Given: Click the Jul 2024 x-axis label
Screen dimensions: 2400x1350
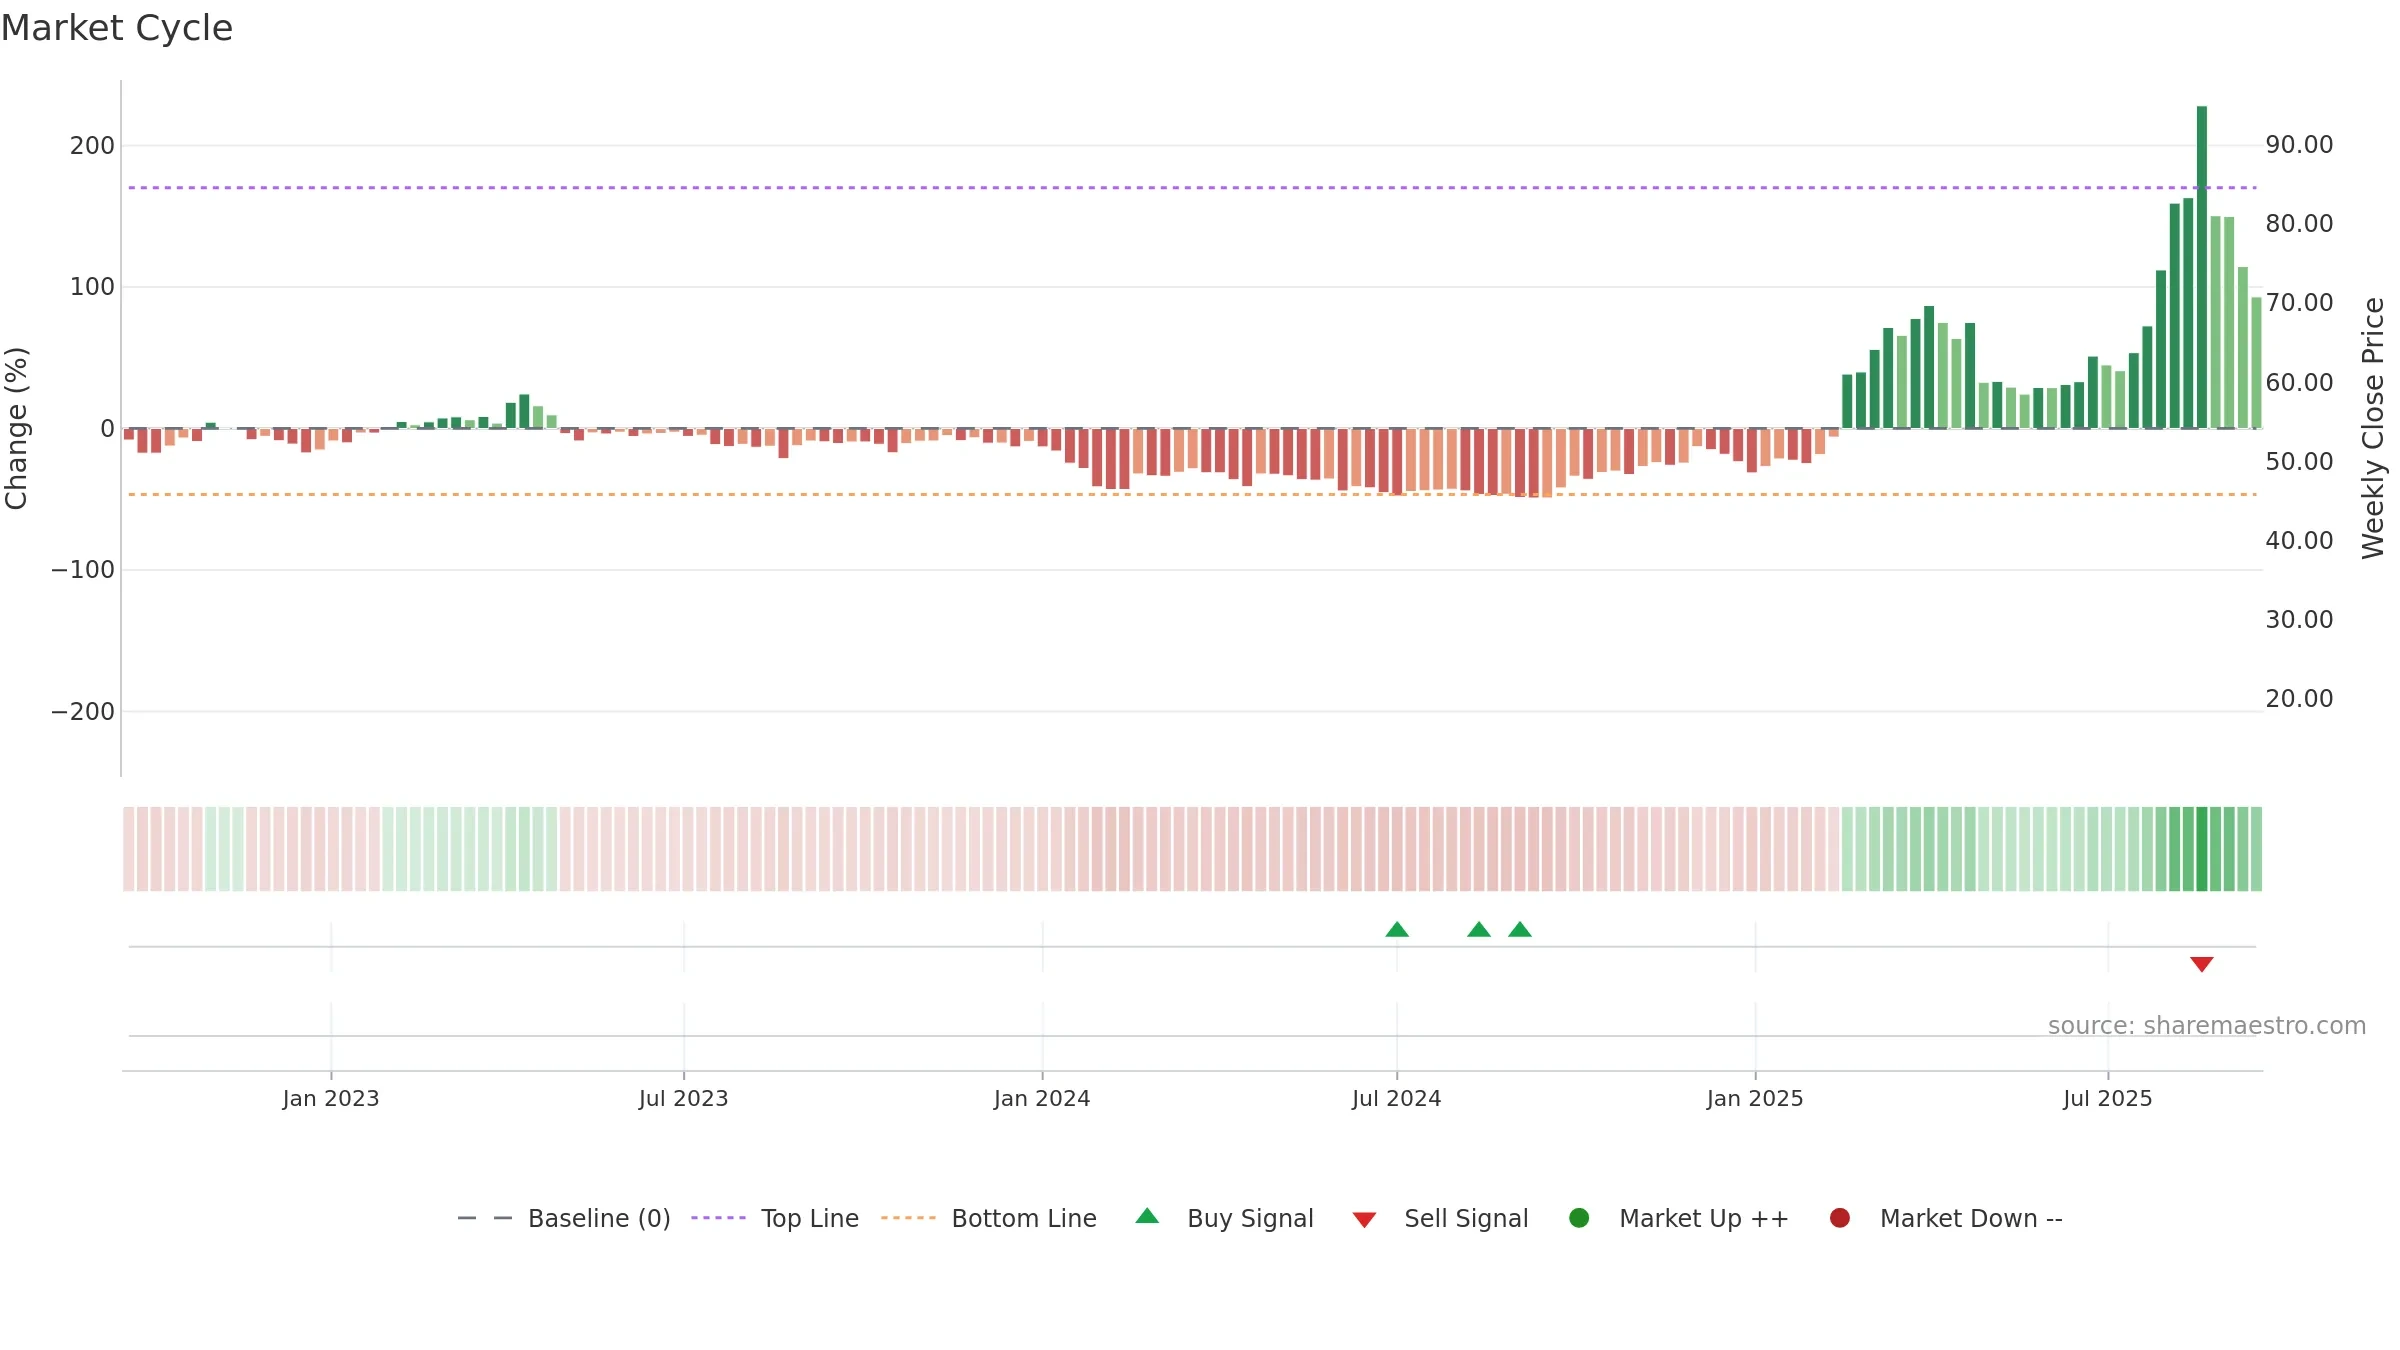Looking at the screenshot, I should point(1397,1099).
